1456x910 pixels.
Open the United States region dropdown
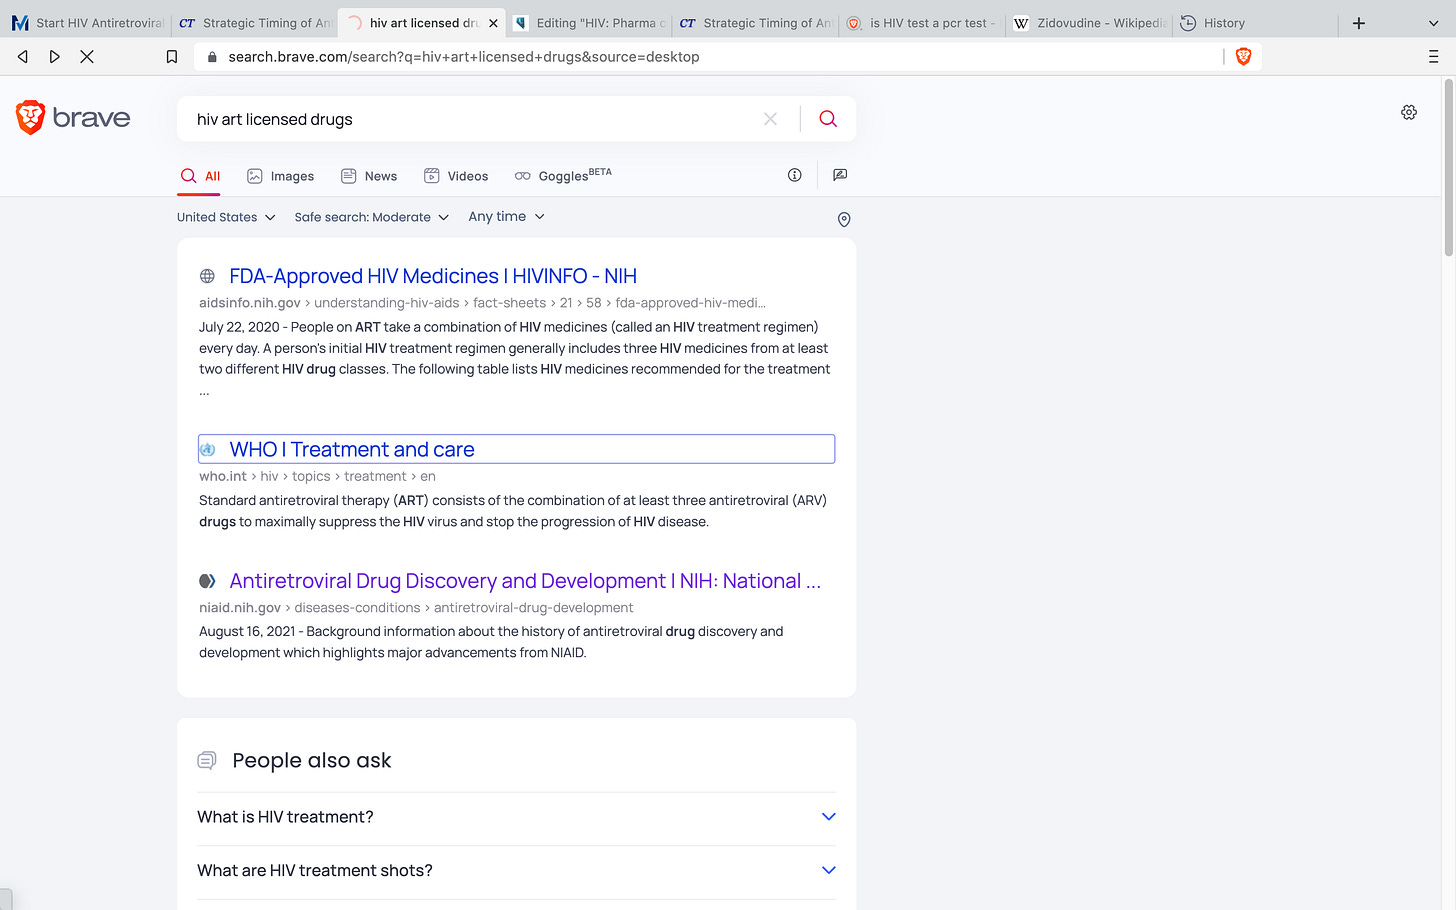pos(226,217)
